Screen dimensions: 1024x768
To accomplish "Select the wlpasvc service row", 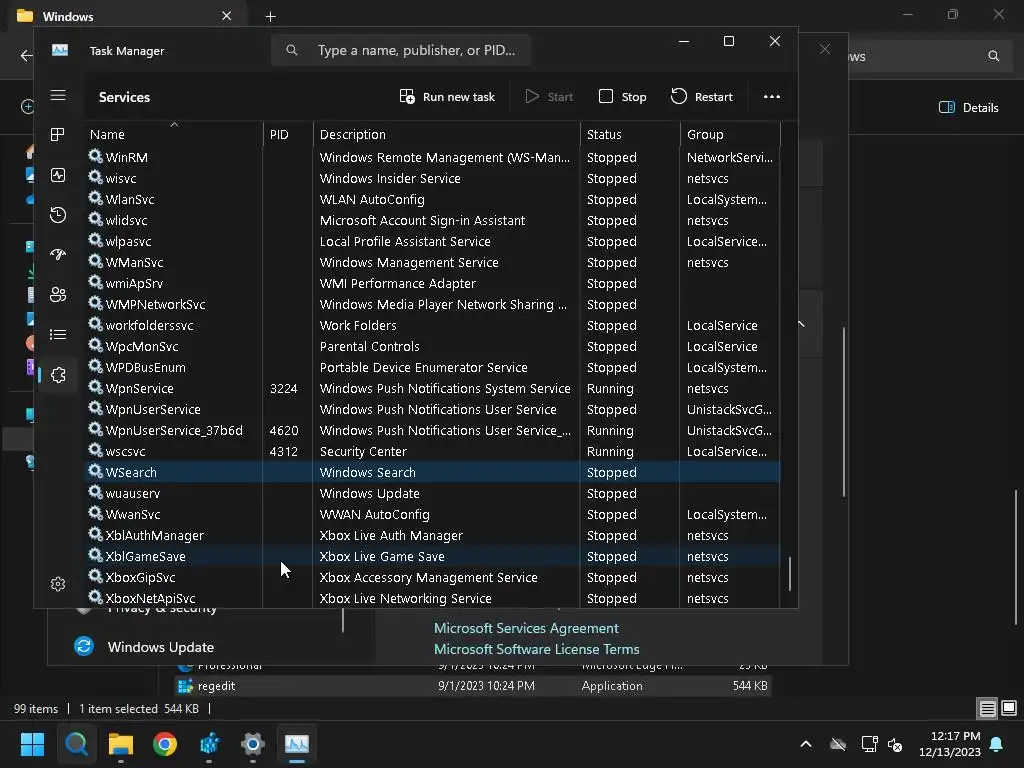I will pyautogui.click(x=432, y=241).
